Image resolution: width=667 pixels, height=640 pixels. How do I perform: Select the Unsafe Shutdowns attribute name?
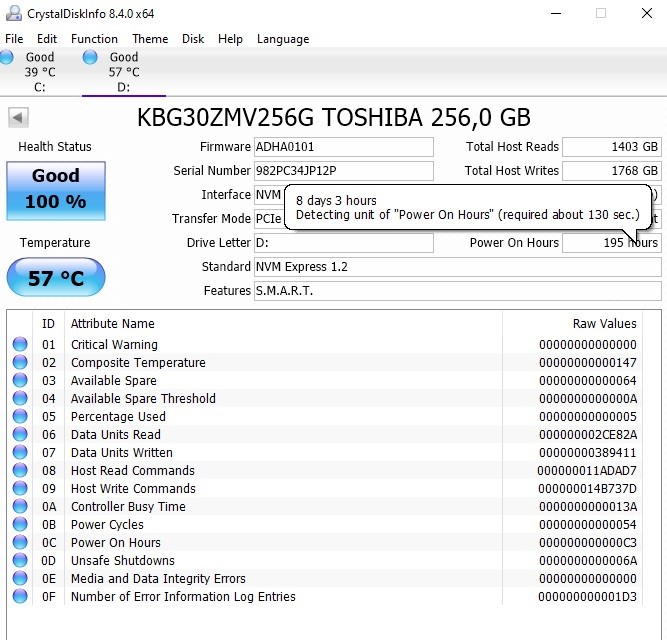click(x=123, y=560)
